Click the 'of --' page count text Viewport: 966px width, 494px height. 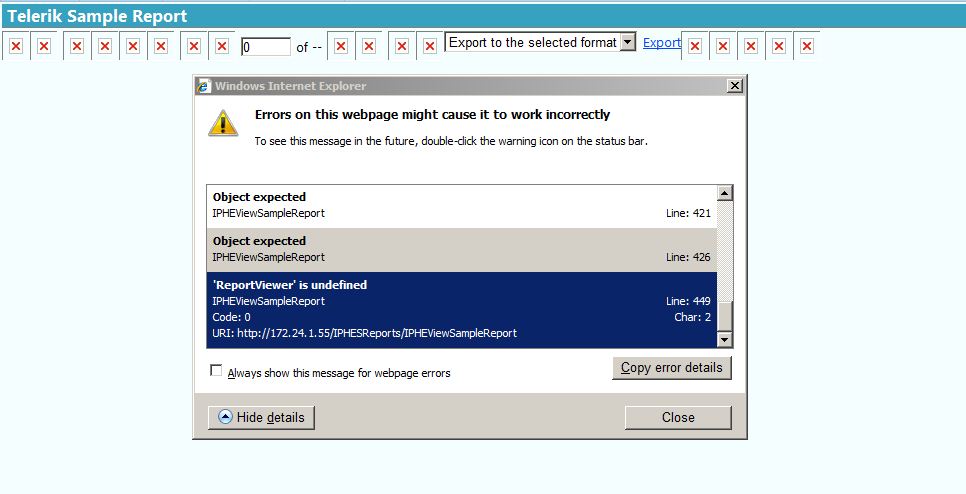pyautogui.click(x=309, y=47)
